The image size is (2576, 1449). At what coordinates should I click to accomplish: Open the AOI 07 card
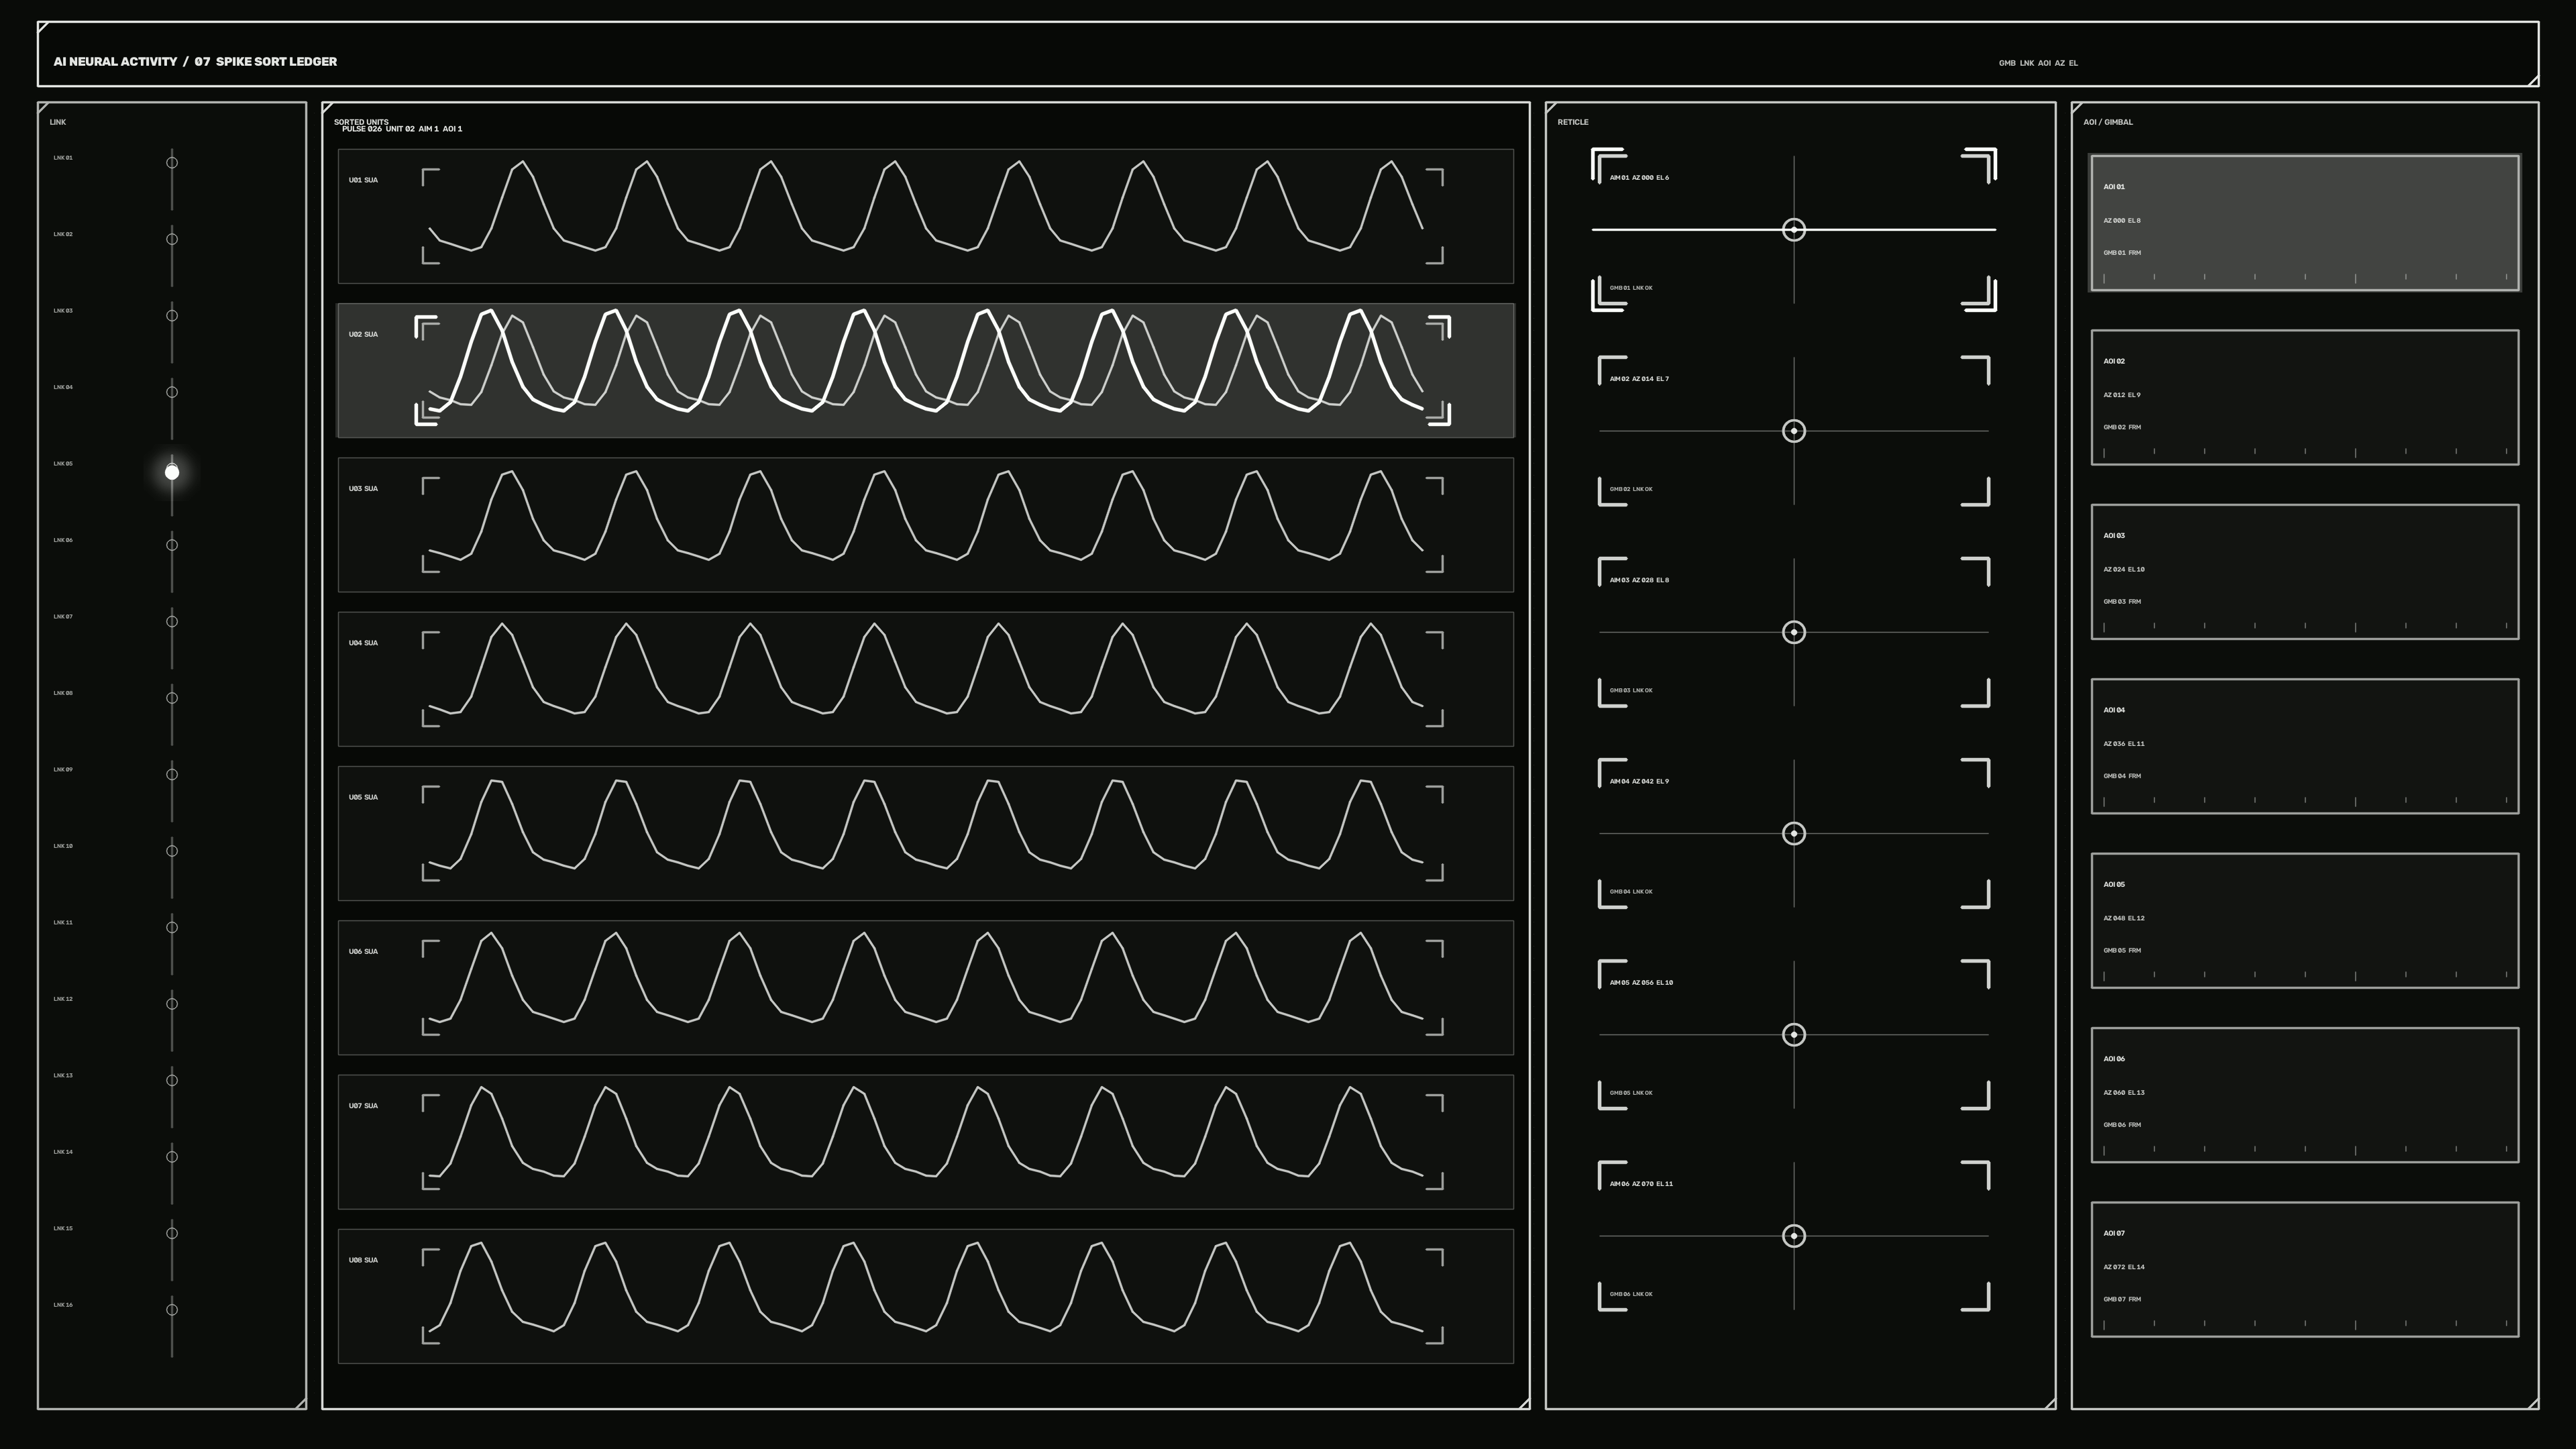click(2304, 1270)
